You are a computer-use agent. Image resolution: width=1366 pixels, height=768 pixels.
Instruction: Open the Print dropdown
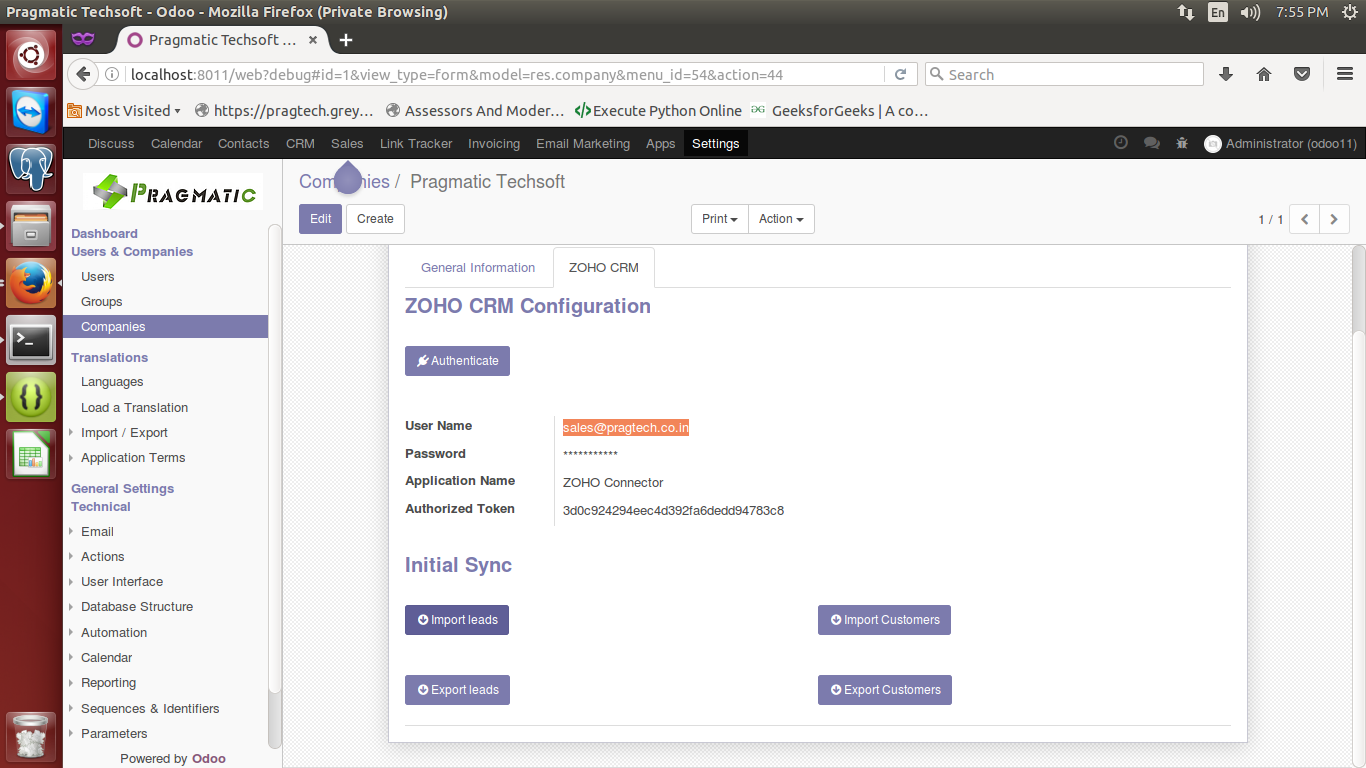point(720,219)
